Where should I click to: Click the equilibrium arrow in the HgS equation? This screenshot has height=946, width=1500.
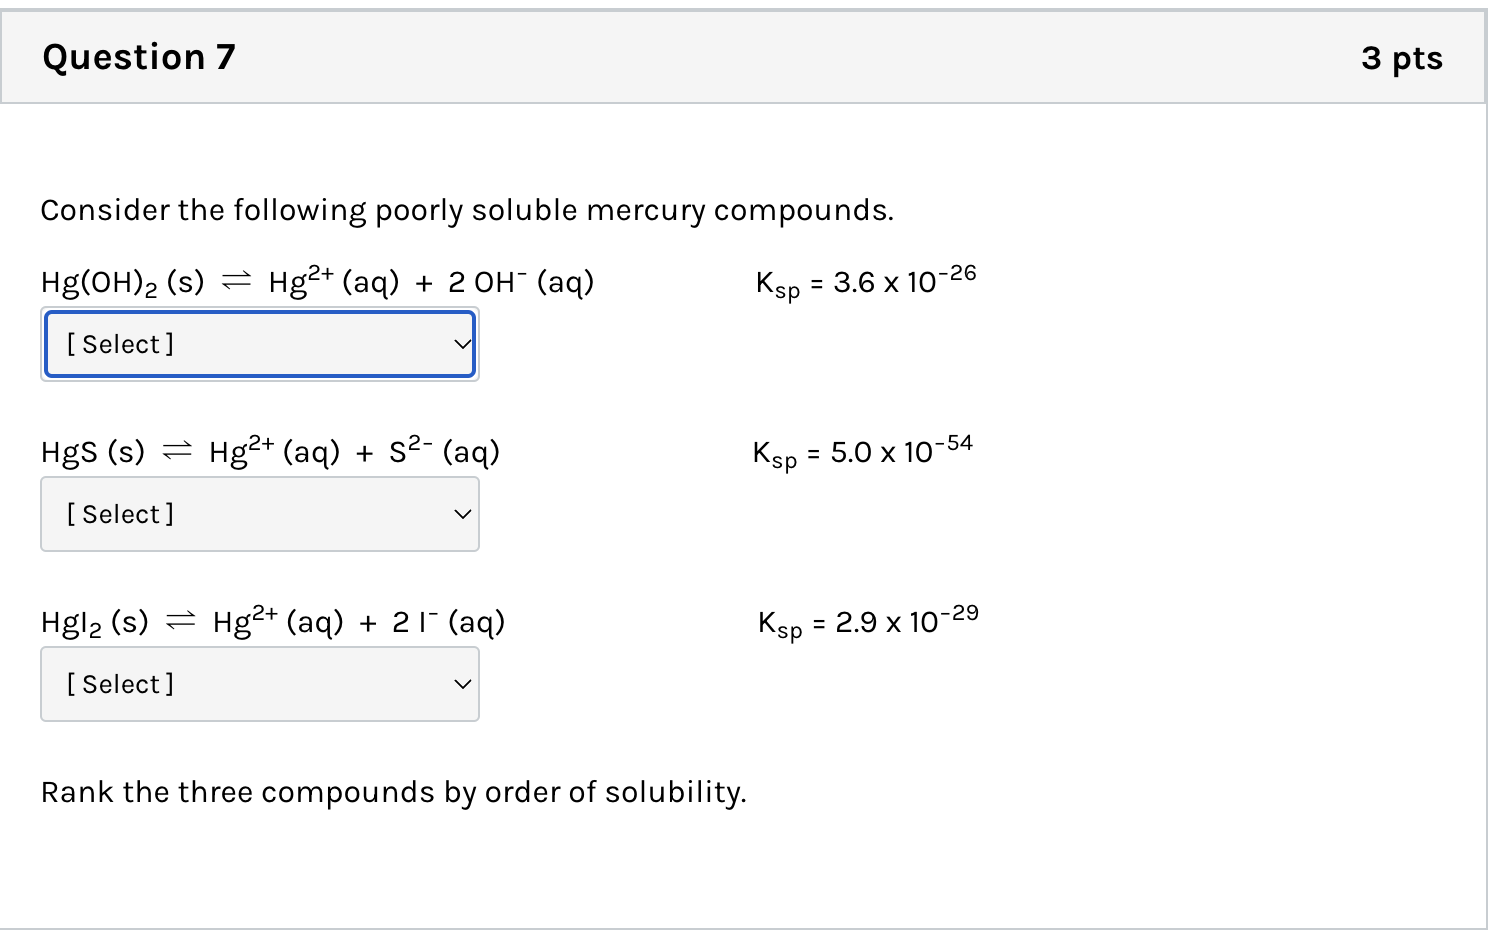[176, 451]
